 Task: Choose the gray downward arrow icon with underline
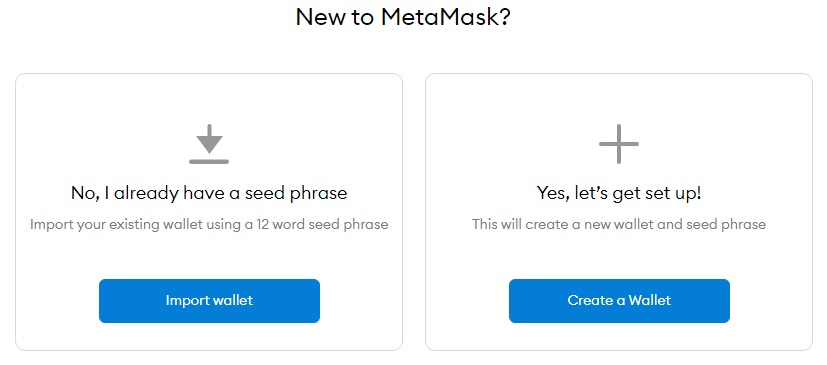coord(209,144)
